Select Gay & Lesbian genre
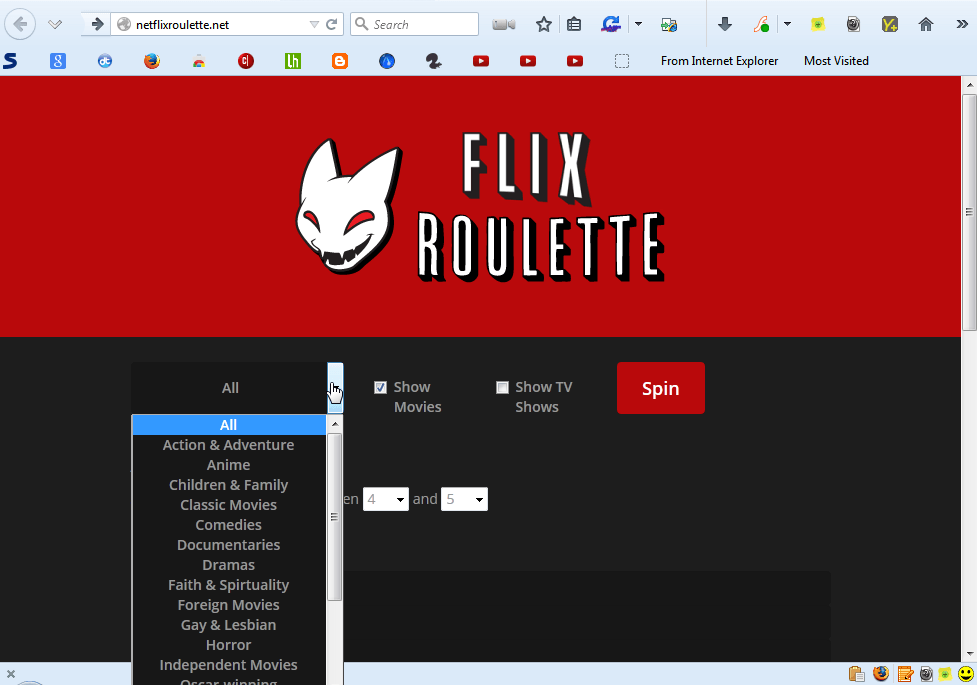The height and width of the screenshot is (685, 977). pyautogui.click(x=229, y=625)
